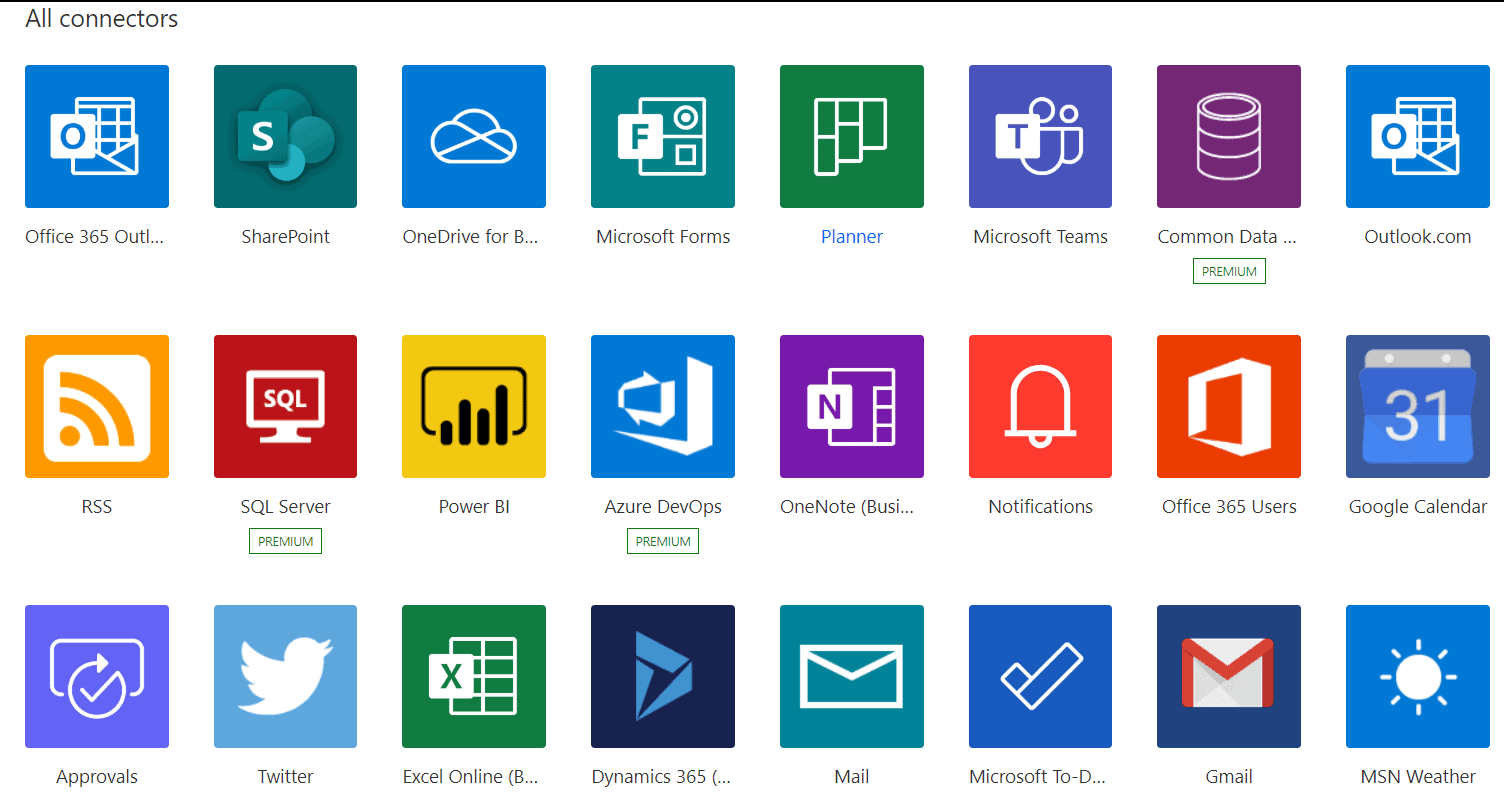Click the PREMIUM badge under SQL Server

coord(285,541)
